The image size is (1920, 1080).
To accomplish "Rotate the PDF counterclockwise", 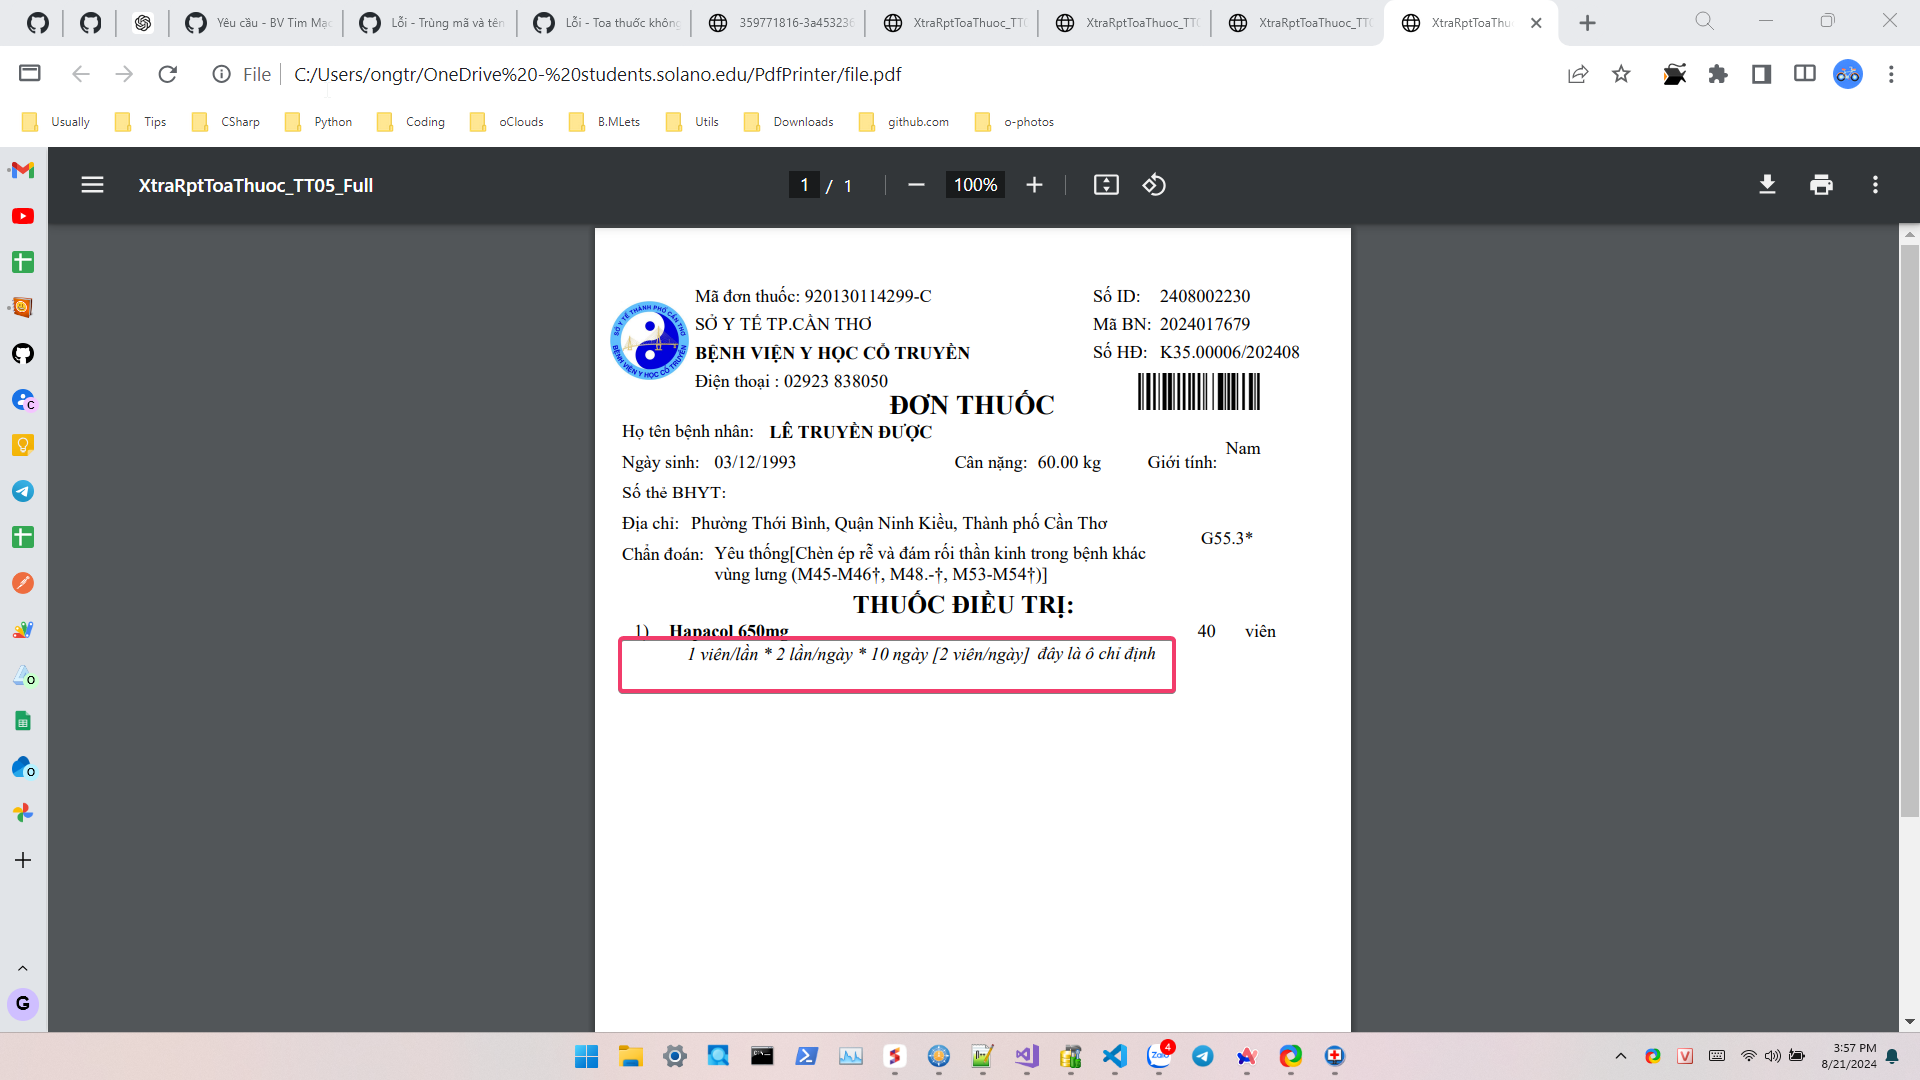I will point(1154,185).
